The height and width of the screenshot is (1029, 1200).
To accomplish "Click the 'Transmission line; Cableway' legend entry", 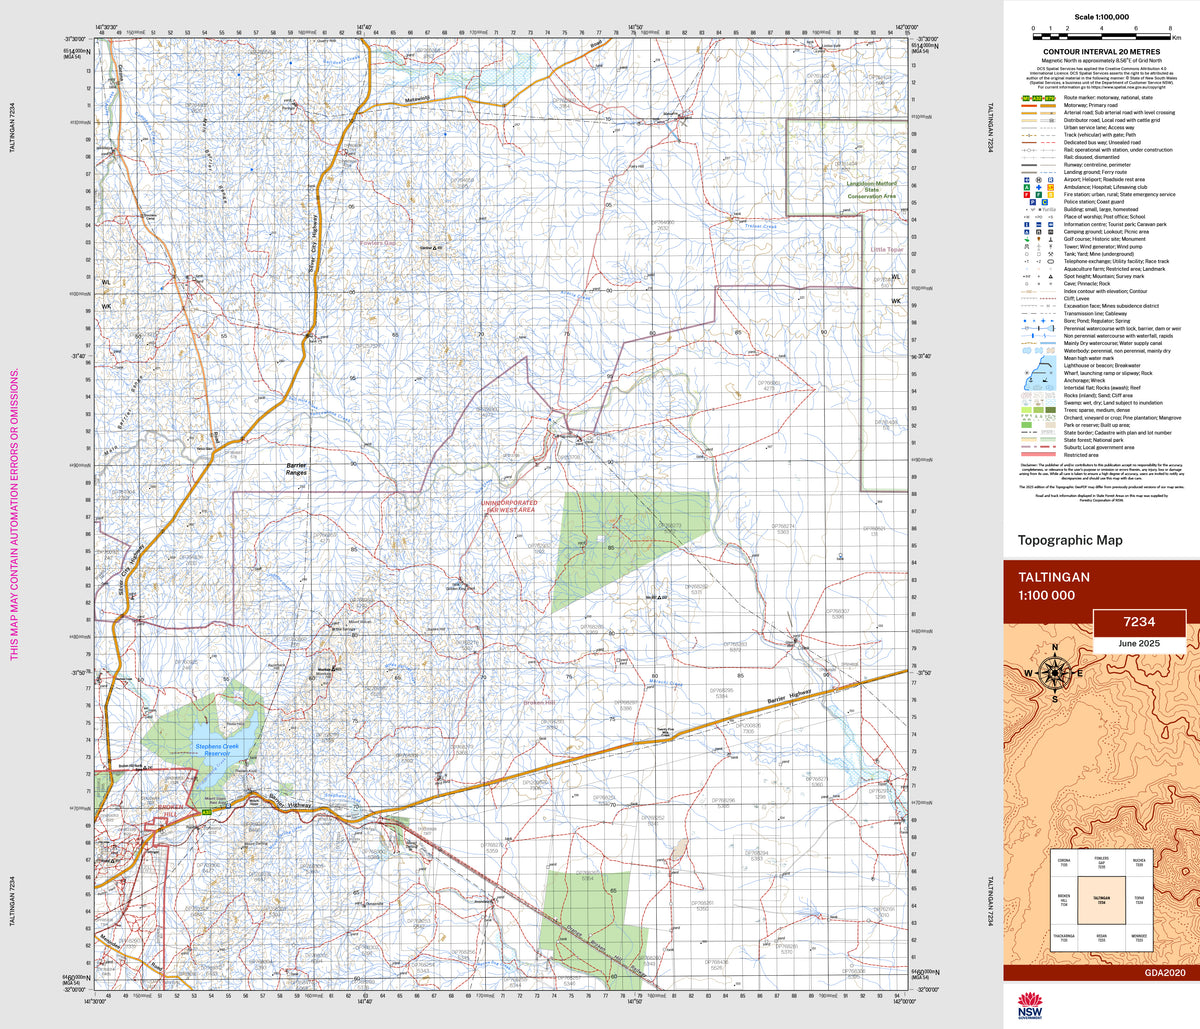I will (1095, 314).
